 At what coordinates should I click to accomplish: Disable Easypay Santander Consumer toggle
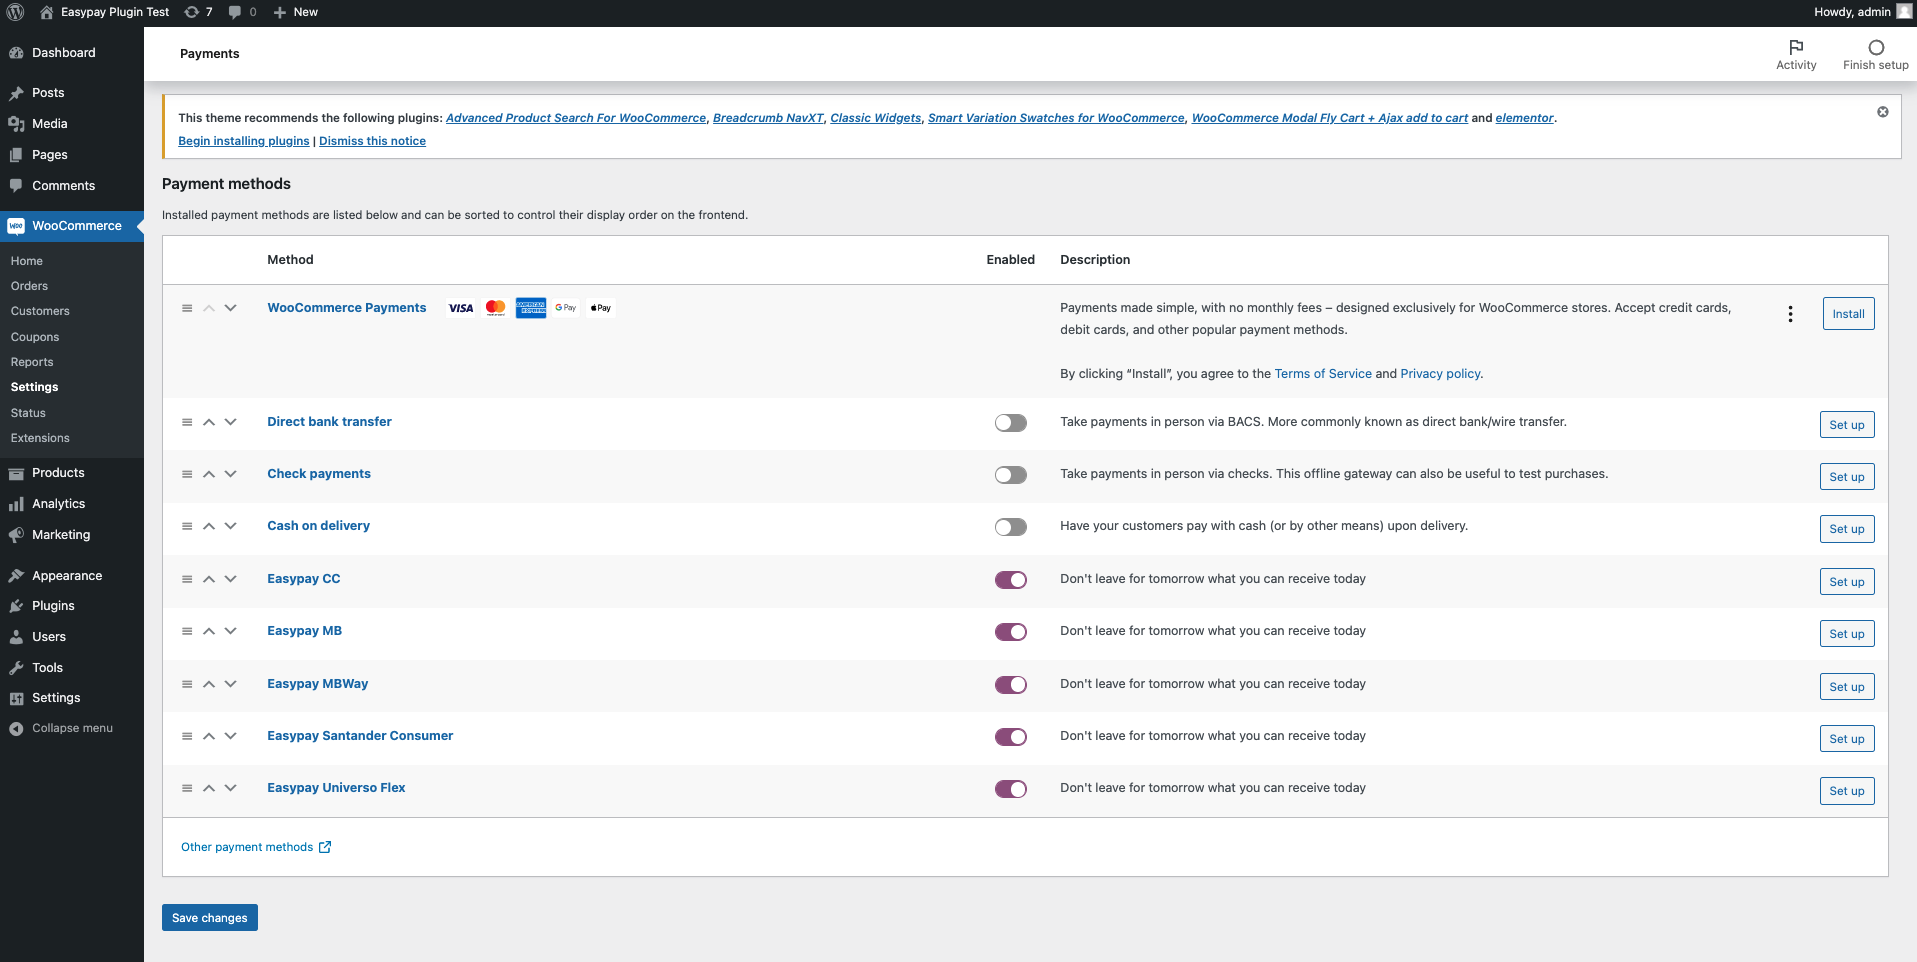[x=1010, y=737]
